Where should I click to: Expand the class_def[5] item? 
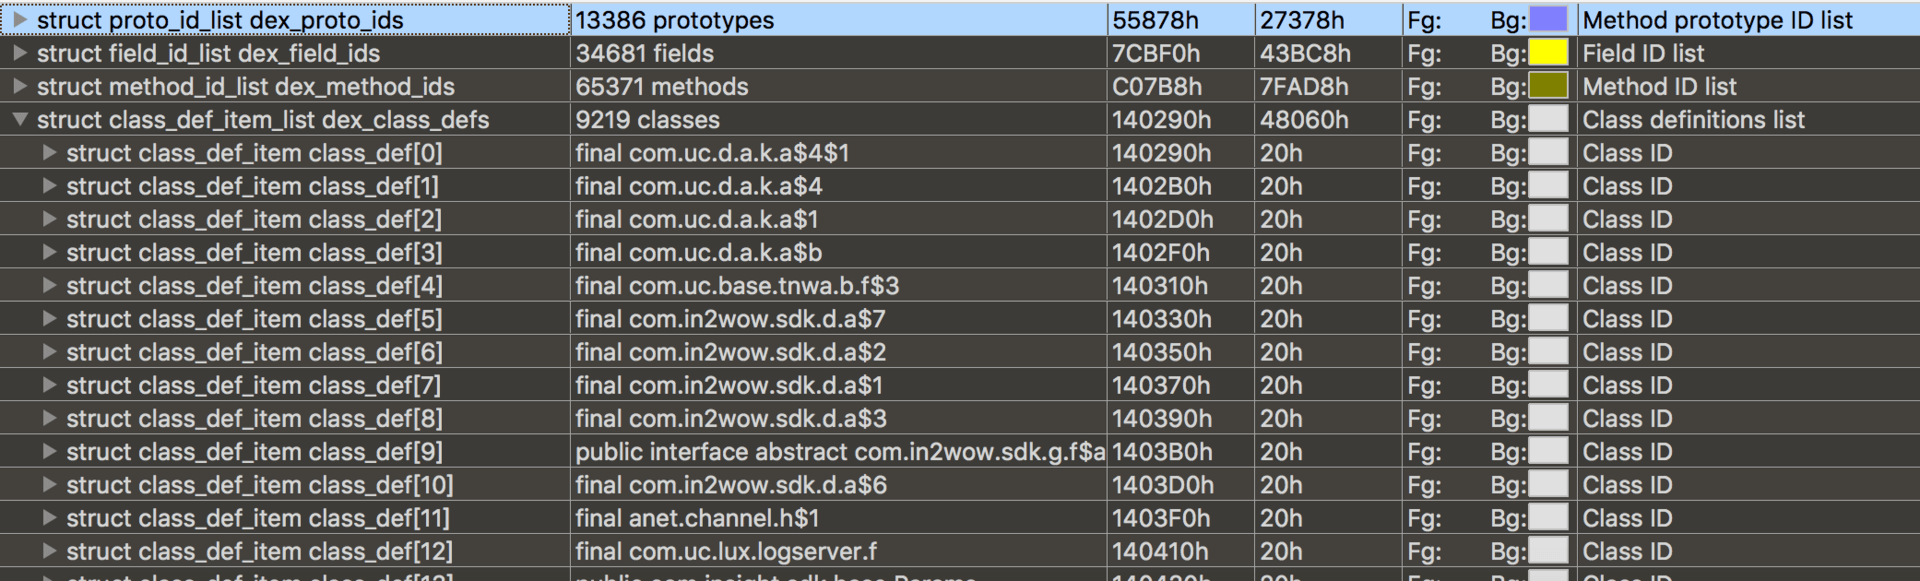tap(49, 319)
